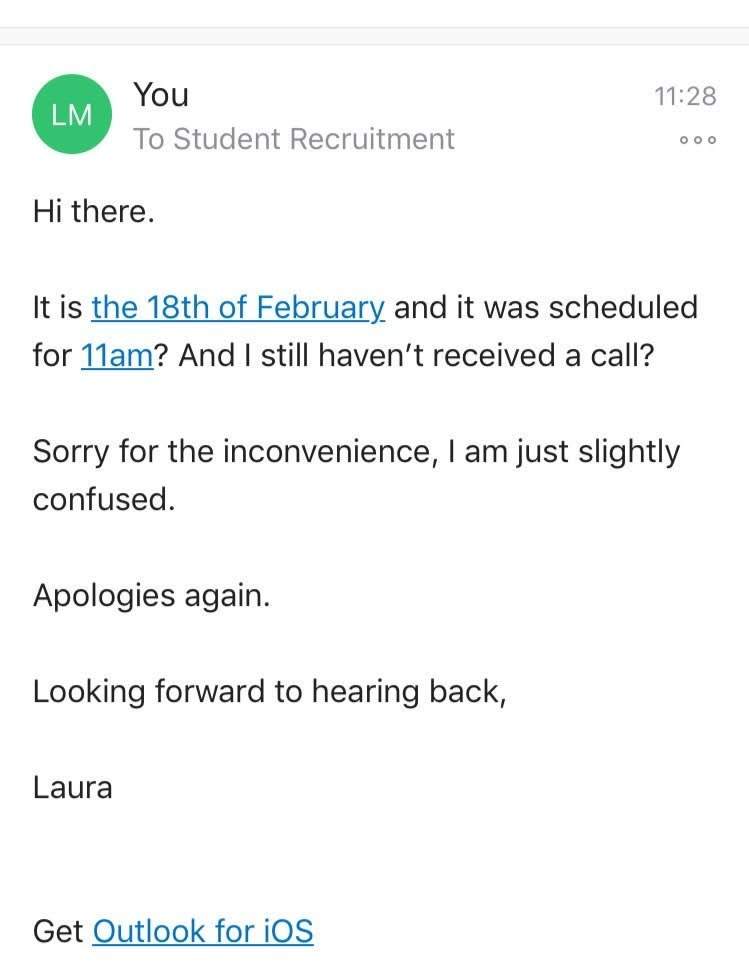
Task: Expand the "To Student Recruitment" recipient line
Action: click(294, 139)
